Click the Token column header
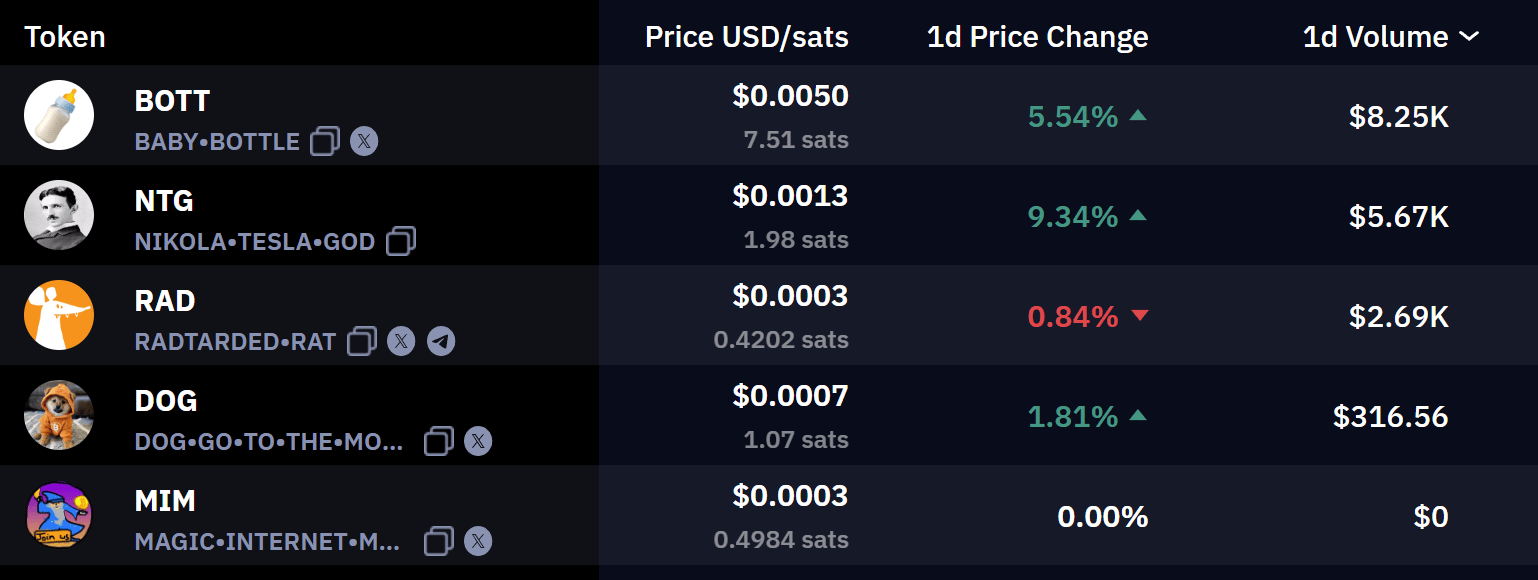Image resolution: width=1538 pixels, height=580 pixels. 65,37
